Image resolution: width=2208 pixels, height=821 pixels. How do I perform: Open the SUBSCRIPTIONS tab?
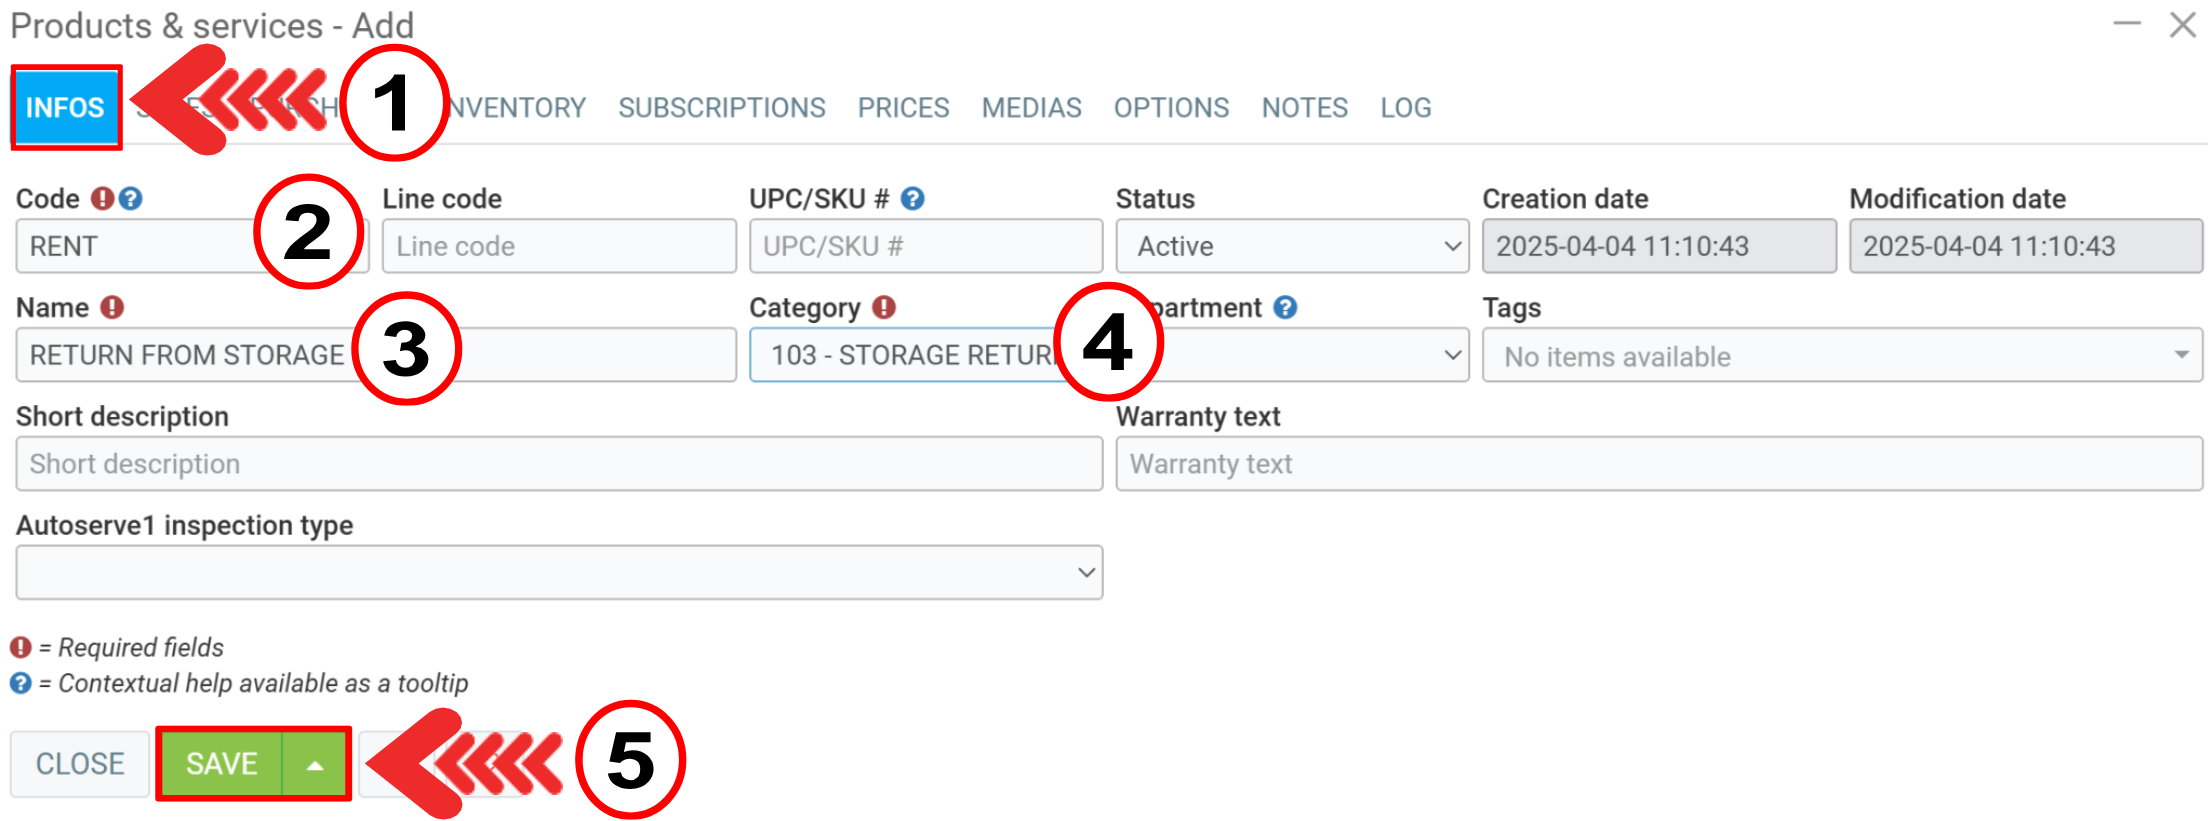[721, 107]
